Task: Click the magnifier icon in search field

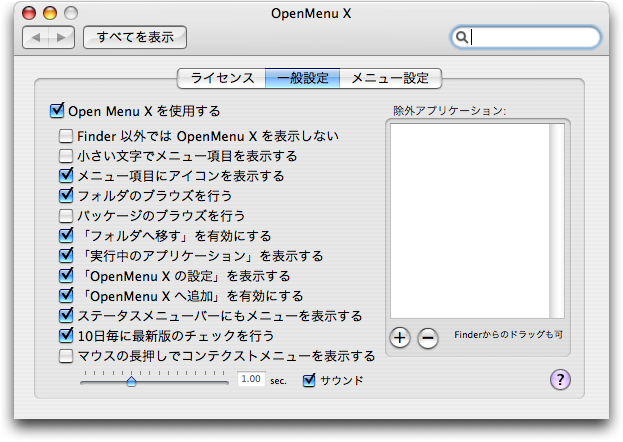Action: (461, 37)
